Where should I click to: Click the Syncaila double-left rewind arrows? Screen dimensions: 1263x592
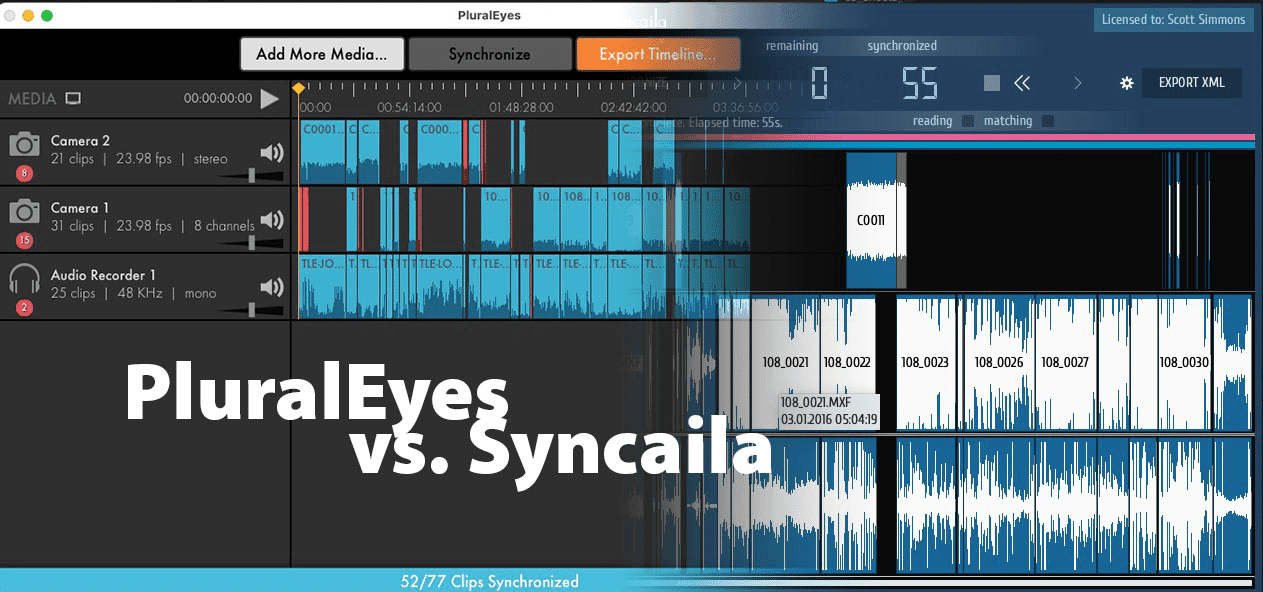click(x=1021, y=83)
